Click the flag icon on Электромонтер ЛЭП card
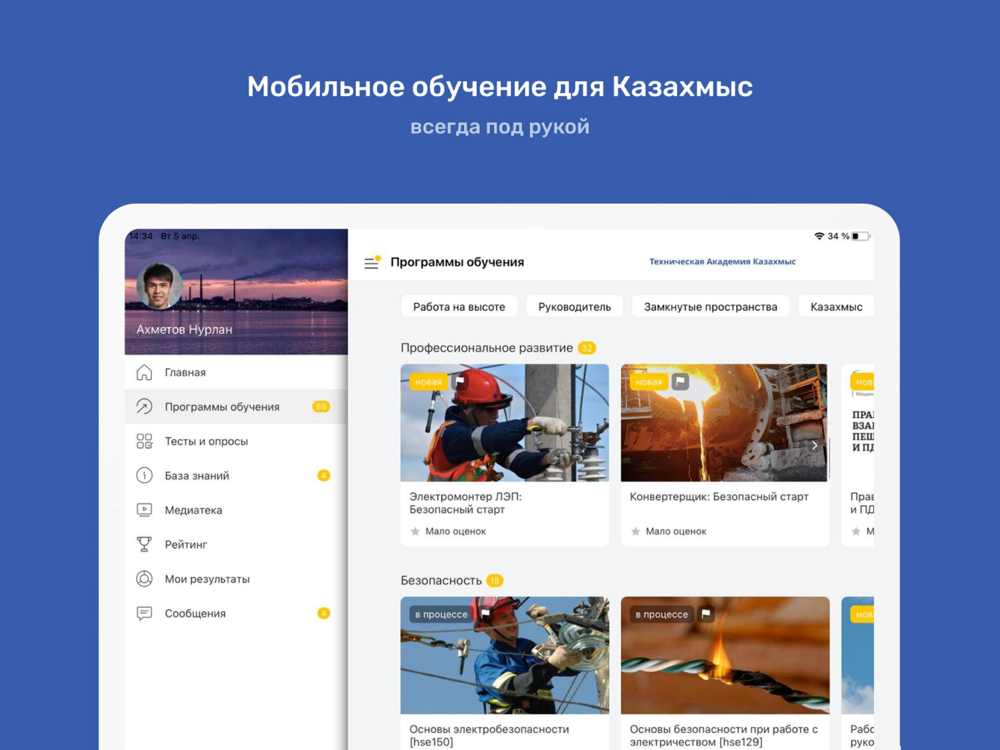This screenshot has width=1000, height=750. point(460,381)
